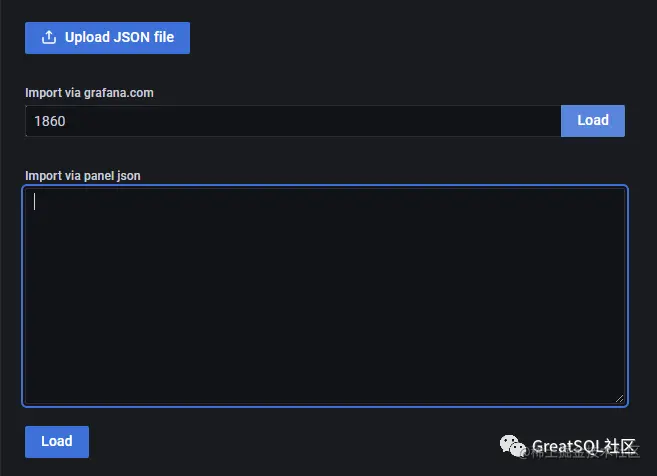Focus the grafana.com dashboard ID field

point(293,121)
